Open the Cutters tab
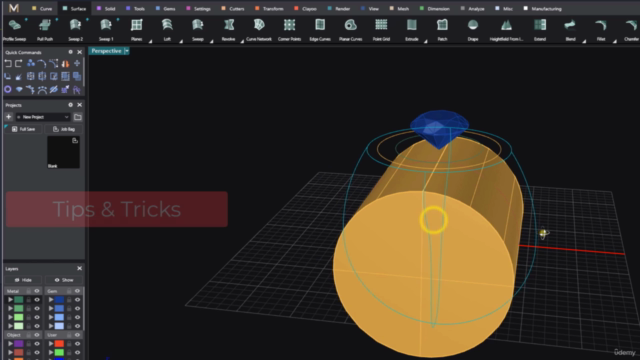The image size is (640, 360). click(233, 9)
